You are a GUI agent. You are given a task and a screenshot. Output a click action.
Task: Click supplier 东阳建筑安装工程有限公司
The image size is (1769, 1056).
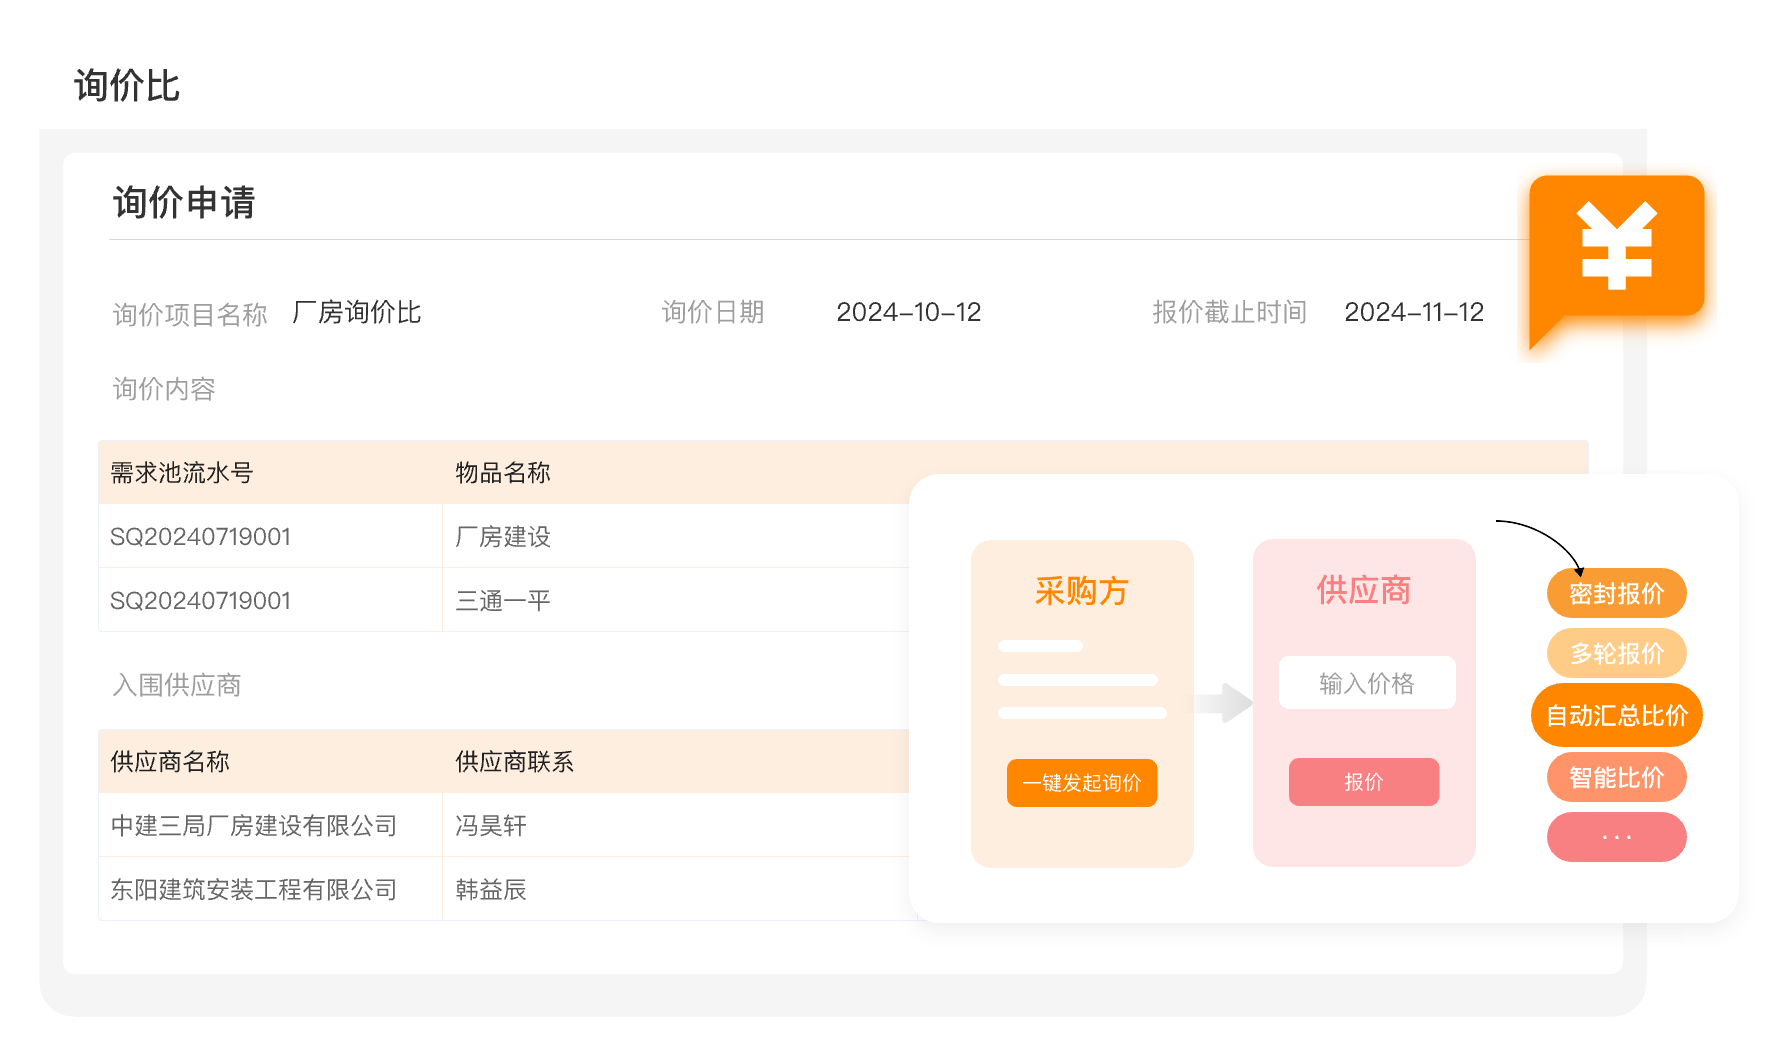[252, 889]
